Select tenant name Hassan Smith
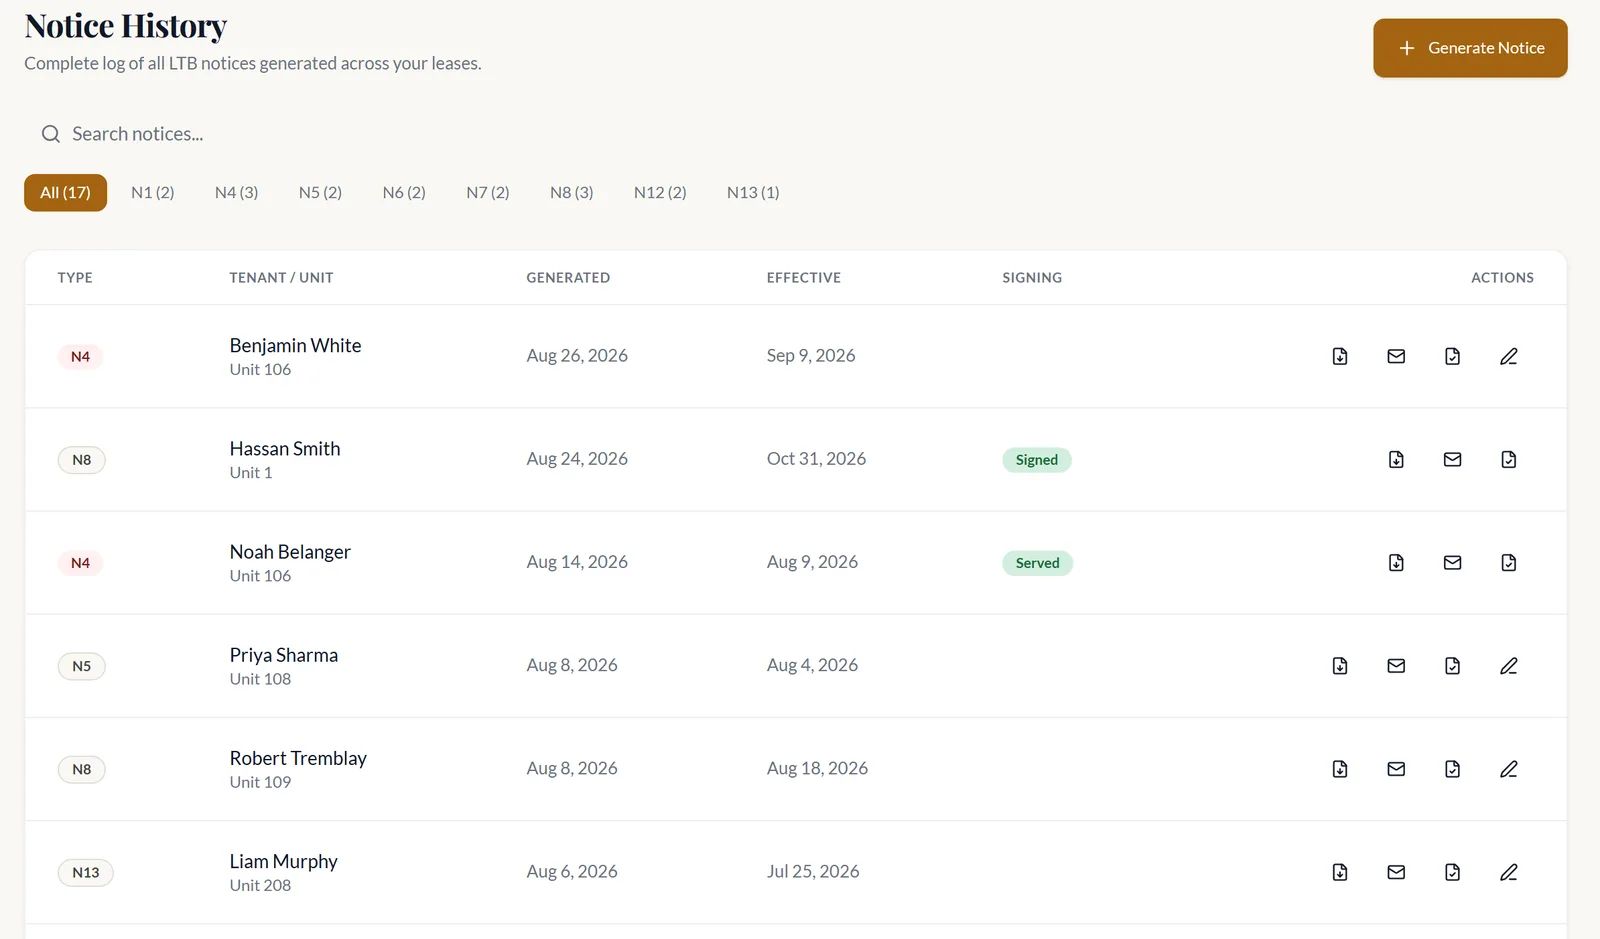This screenshot has height=939, width=1600. [x=285, y=448]
